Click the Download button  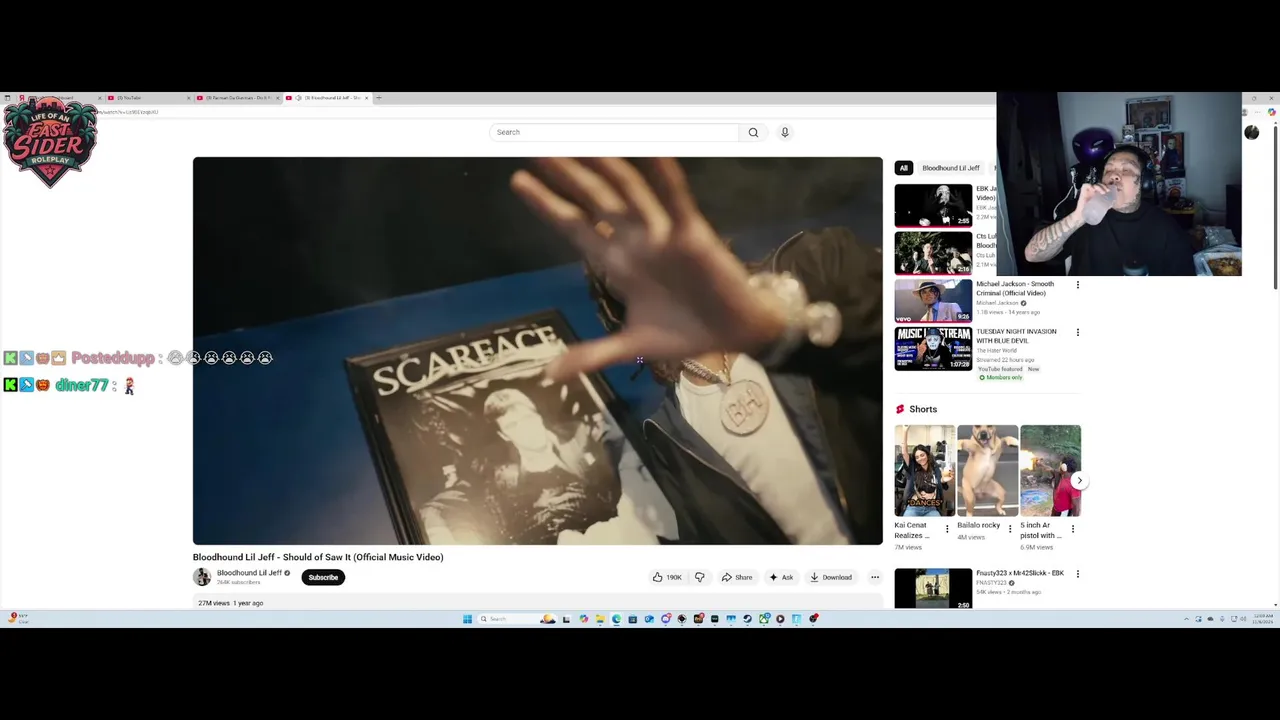click(831, 577)
